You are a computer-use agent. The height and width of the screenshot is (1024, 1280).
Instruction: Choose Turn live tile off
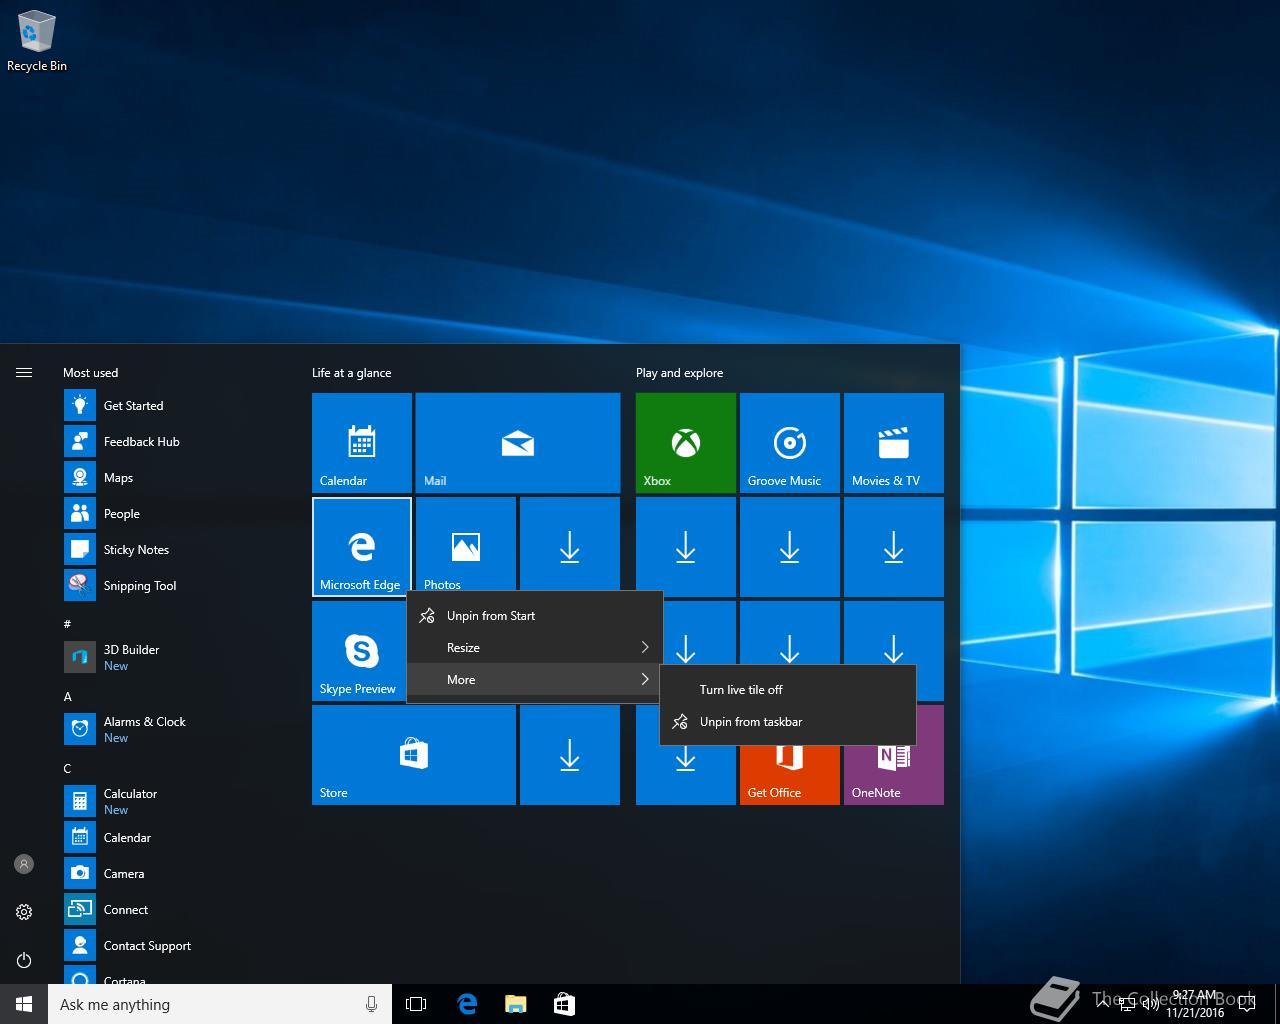point(788,689)
